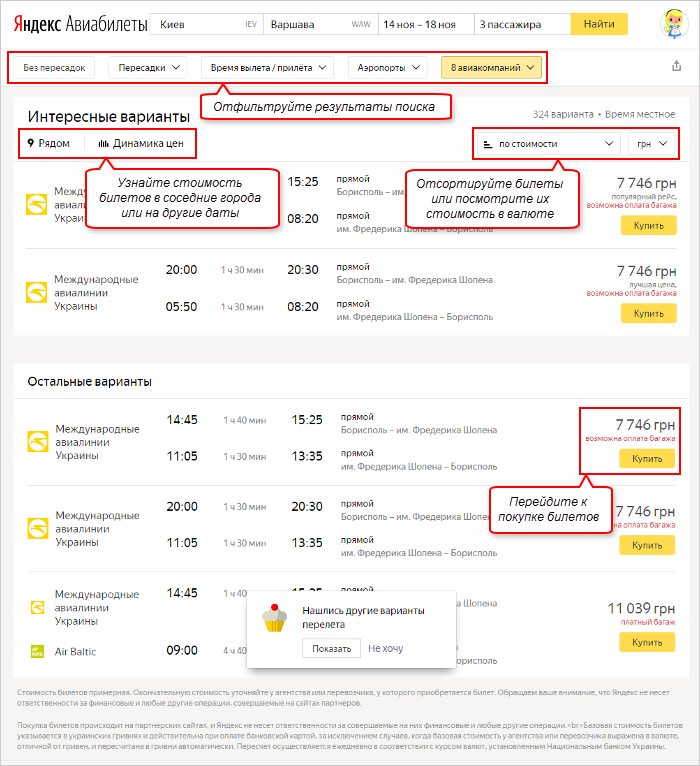Expand the Пересадки filter dropdown

coord(149,67)
